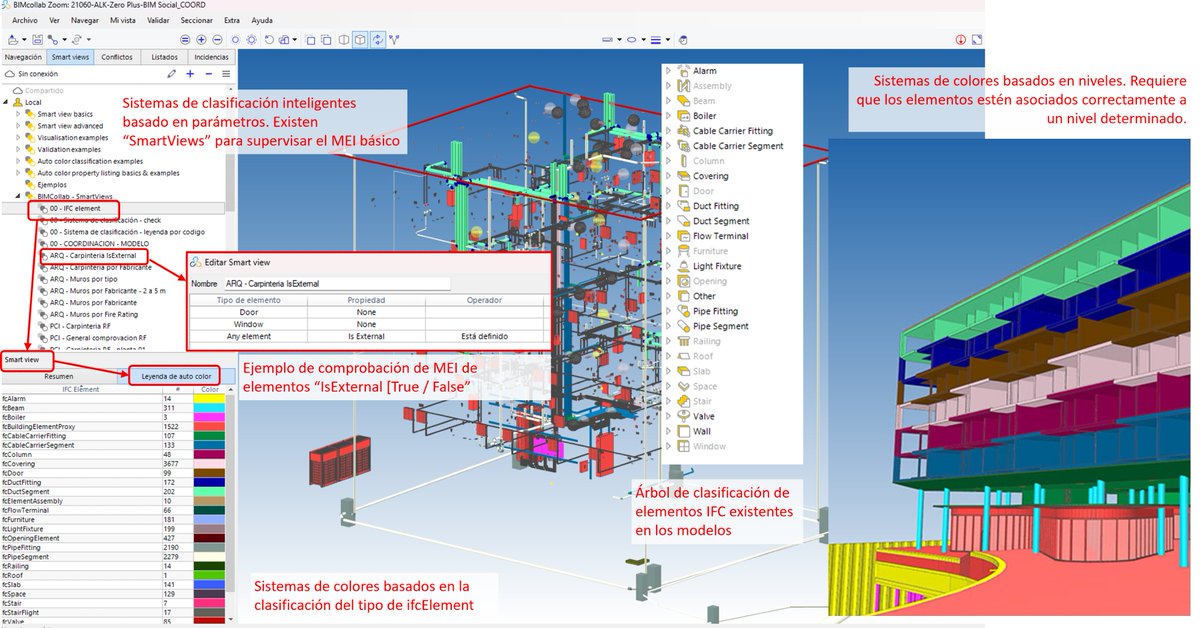The image size is (1200, 628).
Task: Select ARQ - Muros por tipo smart view
Action: point(84,279)
